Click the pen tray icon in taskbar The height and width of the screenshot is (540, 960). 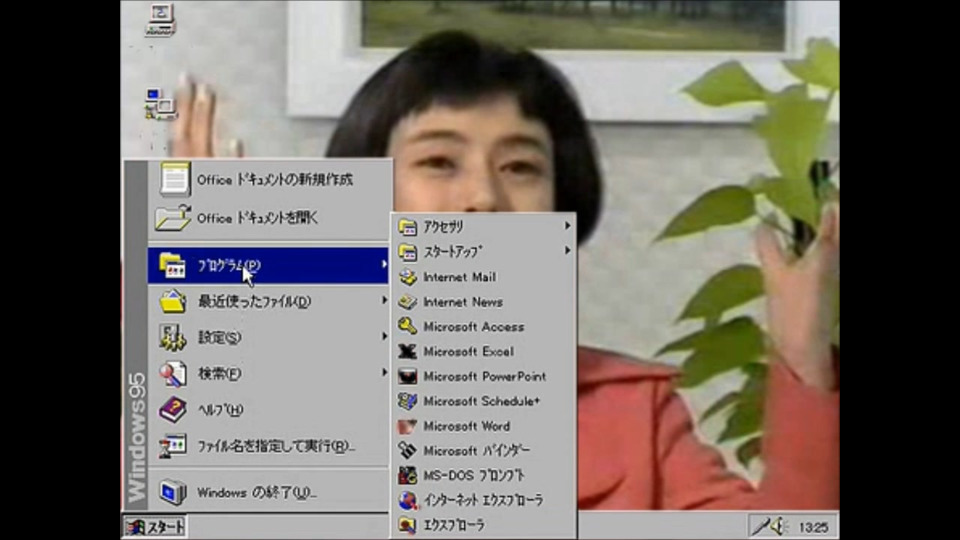click(762, 526)
